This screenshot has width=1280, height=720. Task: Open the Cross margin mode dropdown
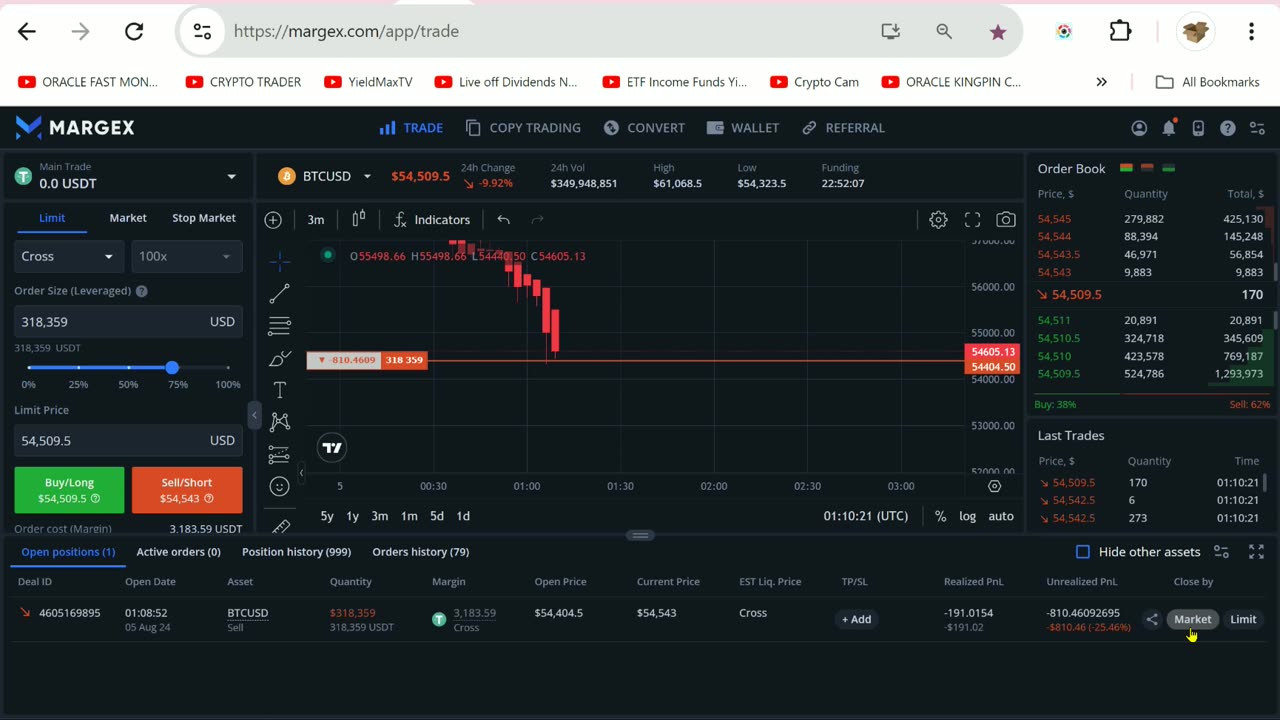68,256
